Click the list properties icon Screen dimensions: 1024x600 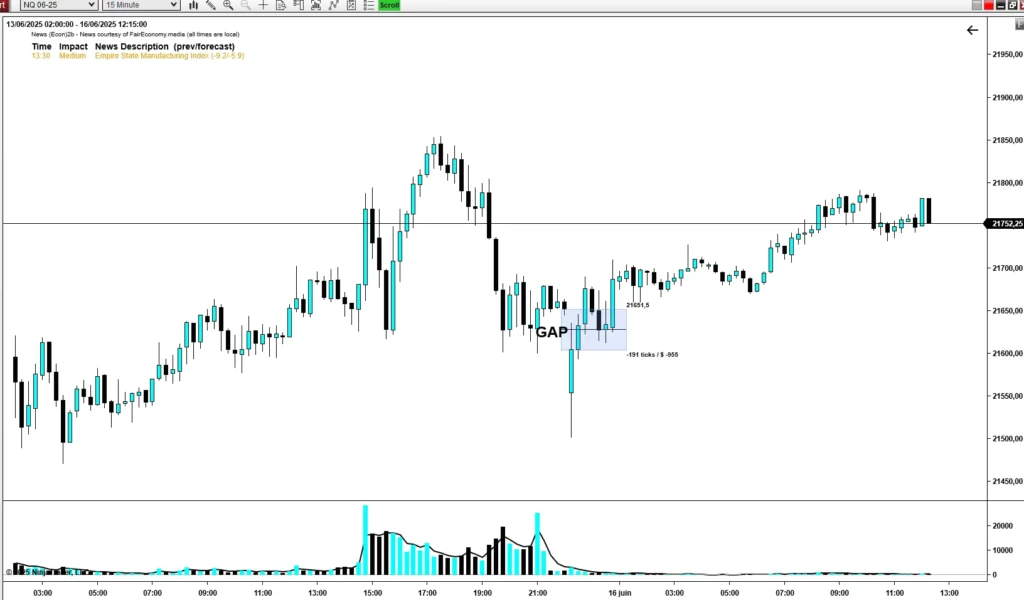[x=368, y=5]
